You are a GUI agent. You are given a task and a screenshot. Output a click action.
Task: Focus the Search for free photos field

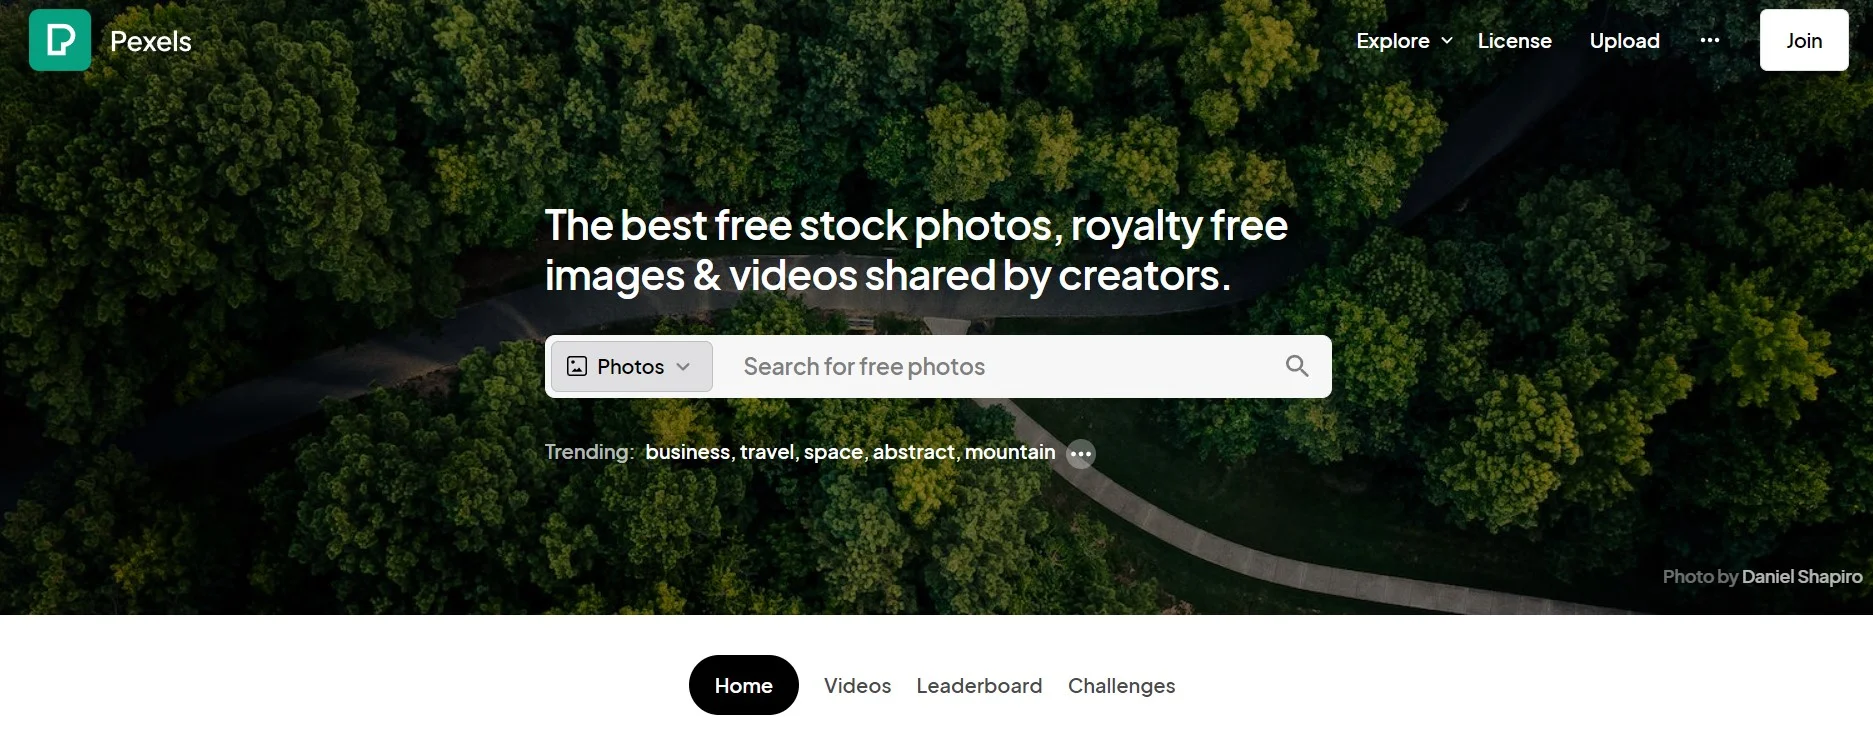point(1000,366)
